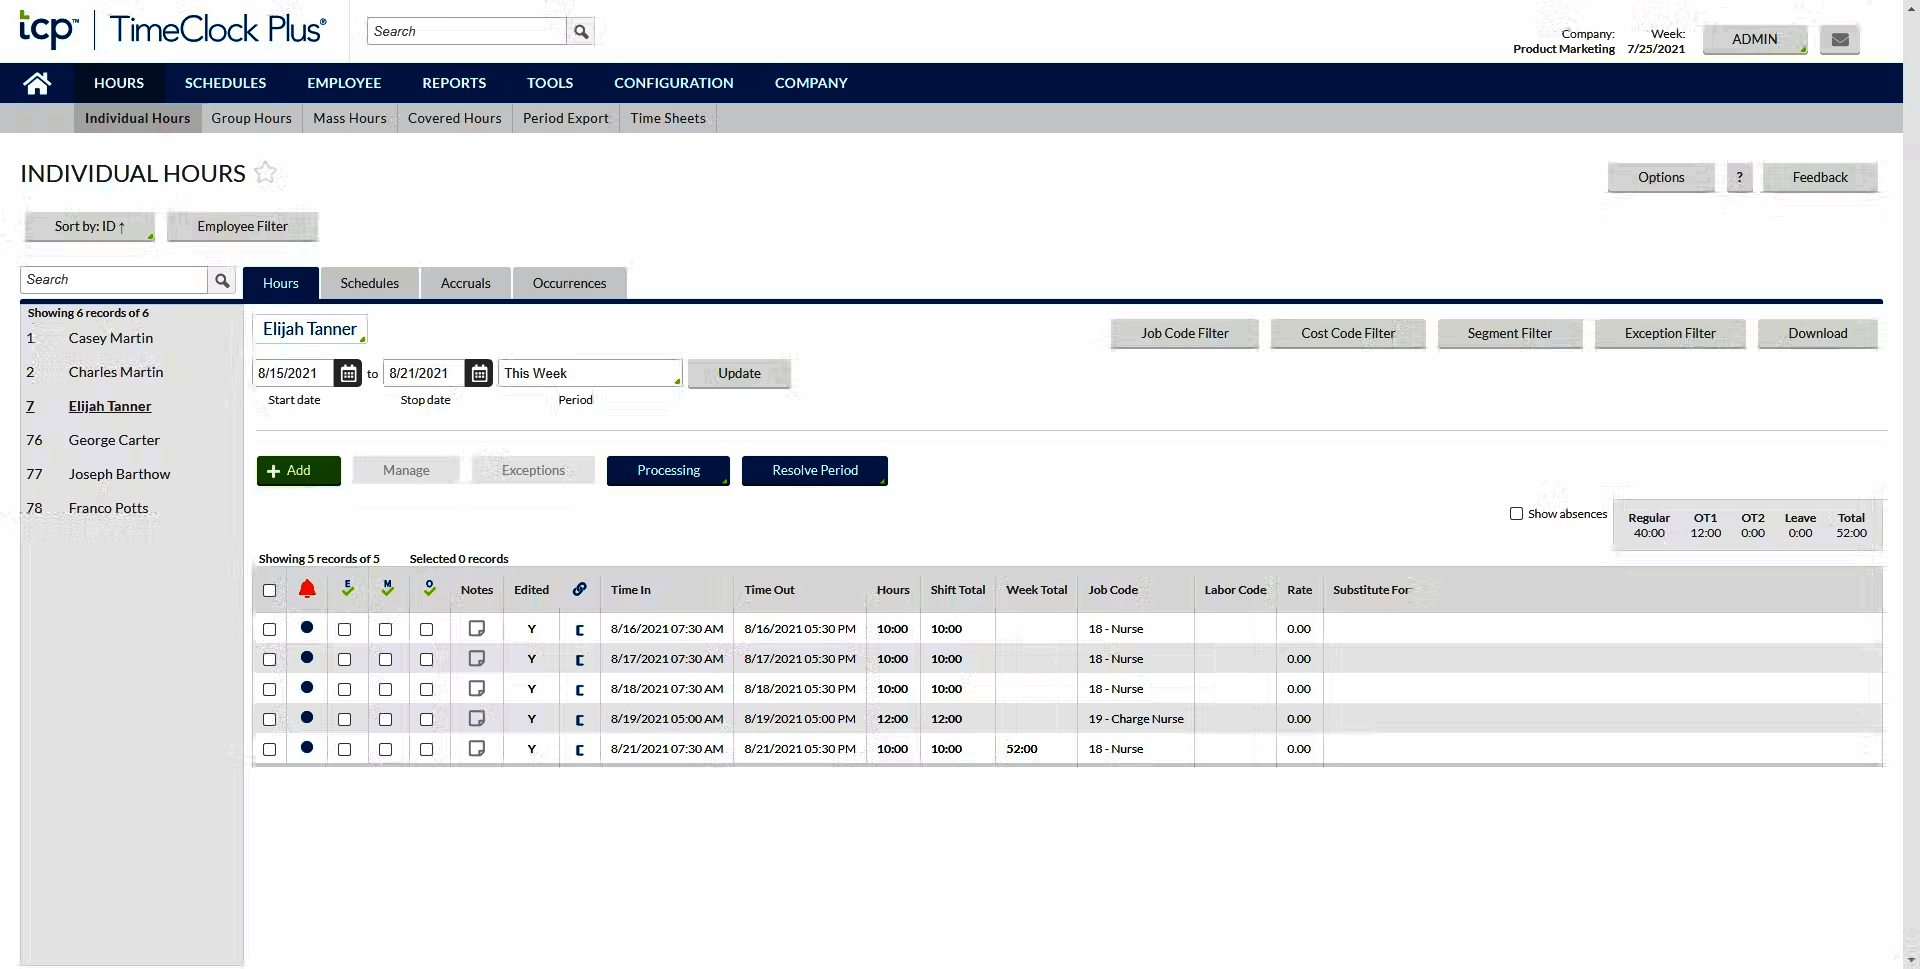Switch to the Accruals tab
This screenshot has width=1920, height=969.
(x=465, y=283)
